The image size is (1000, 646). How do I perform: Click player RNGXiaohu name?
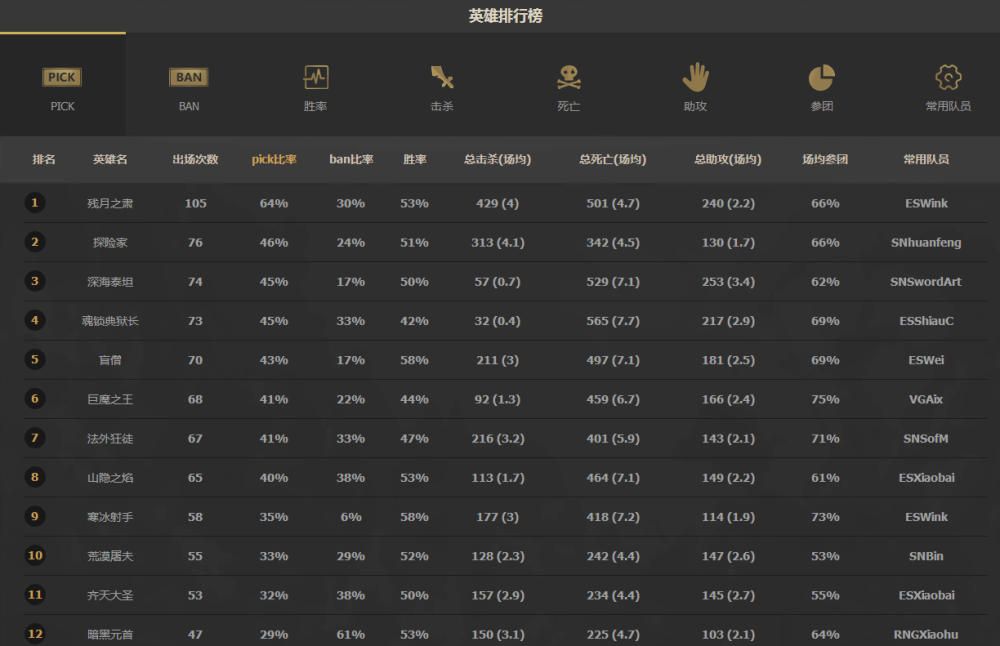click(x=926, y=635)
